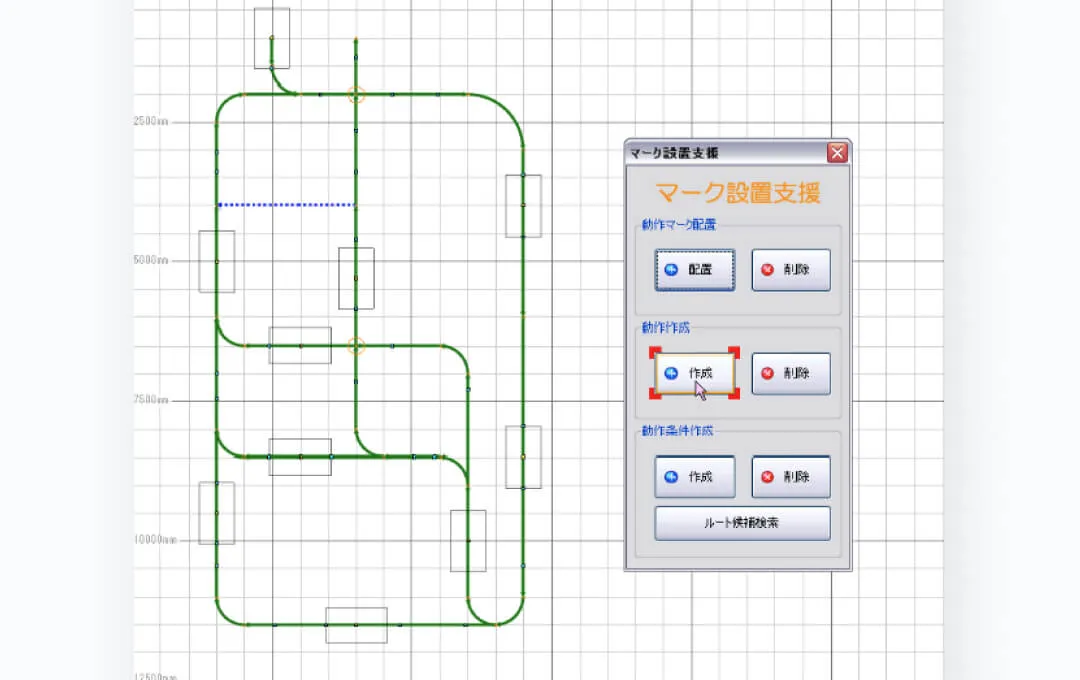Select lower rectangle on left-side track
This screenshot has width=1080, height=680.
coord(217,513)
